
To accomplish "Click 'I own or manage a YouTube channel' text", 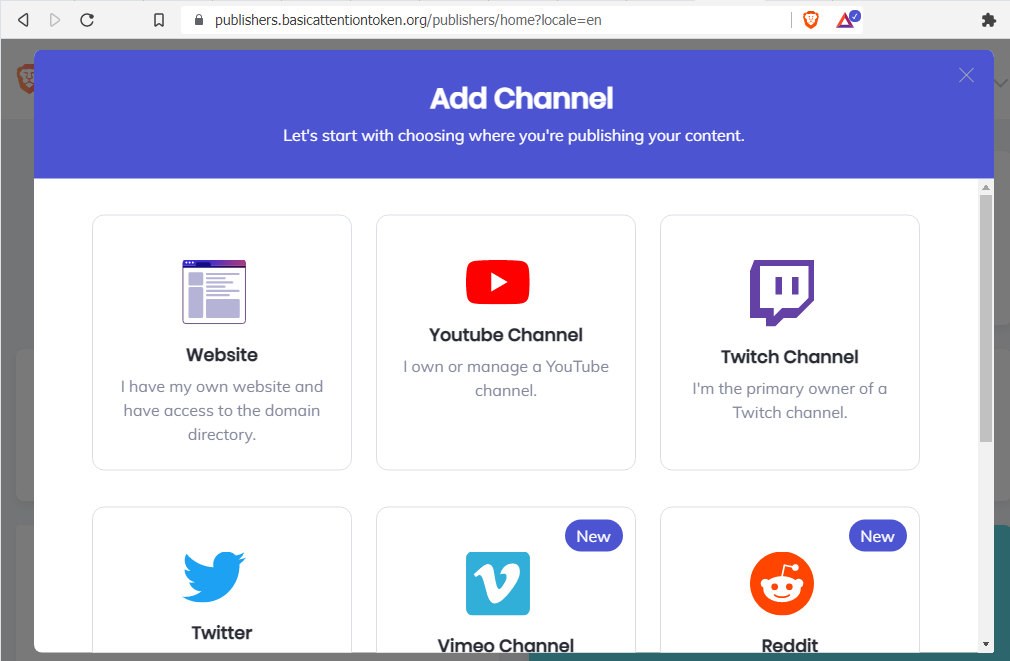I will pyautogui.click(x=506, y=378).
